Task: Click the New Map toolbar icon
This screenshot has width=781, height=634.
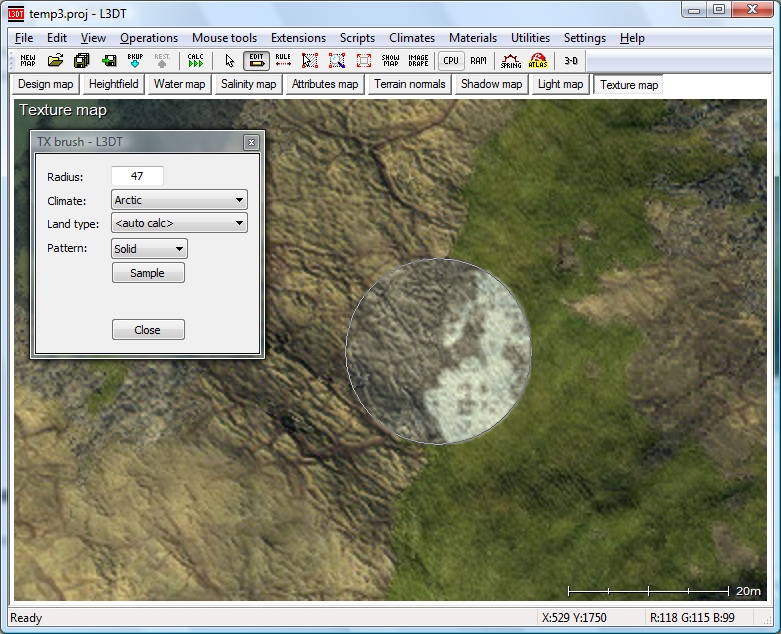Action: pos(27,61)
